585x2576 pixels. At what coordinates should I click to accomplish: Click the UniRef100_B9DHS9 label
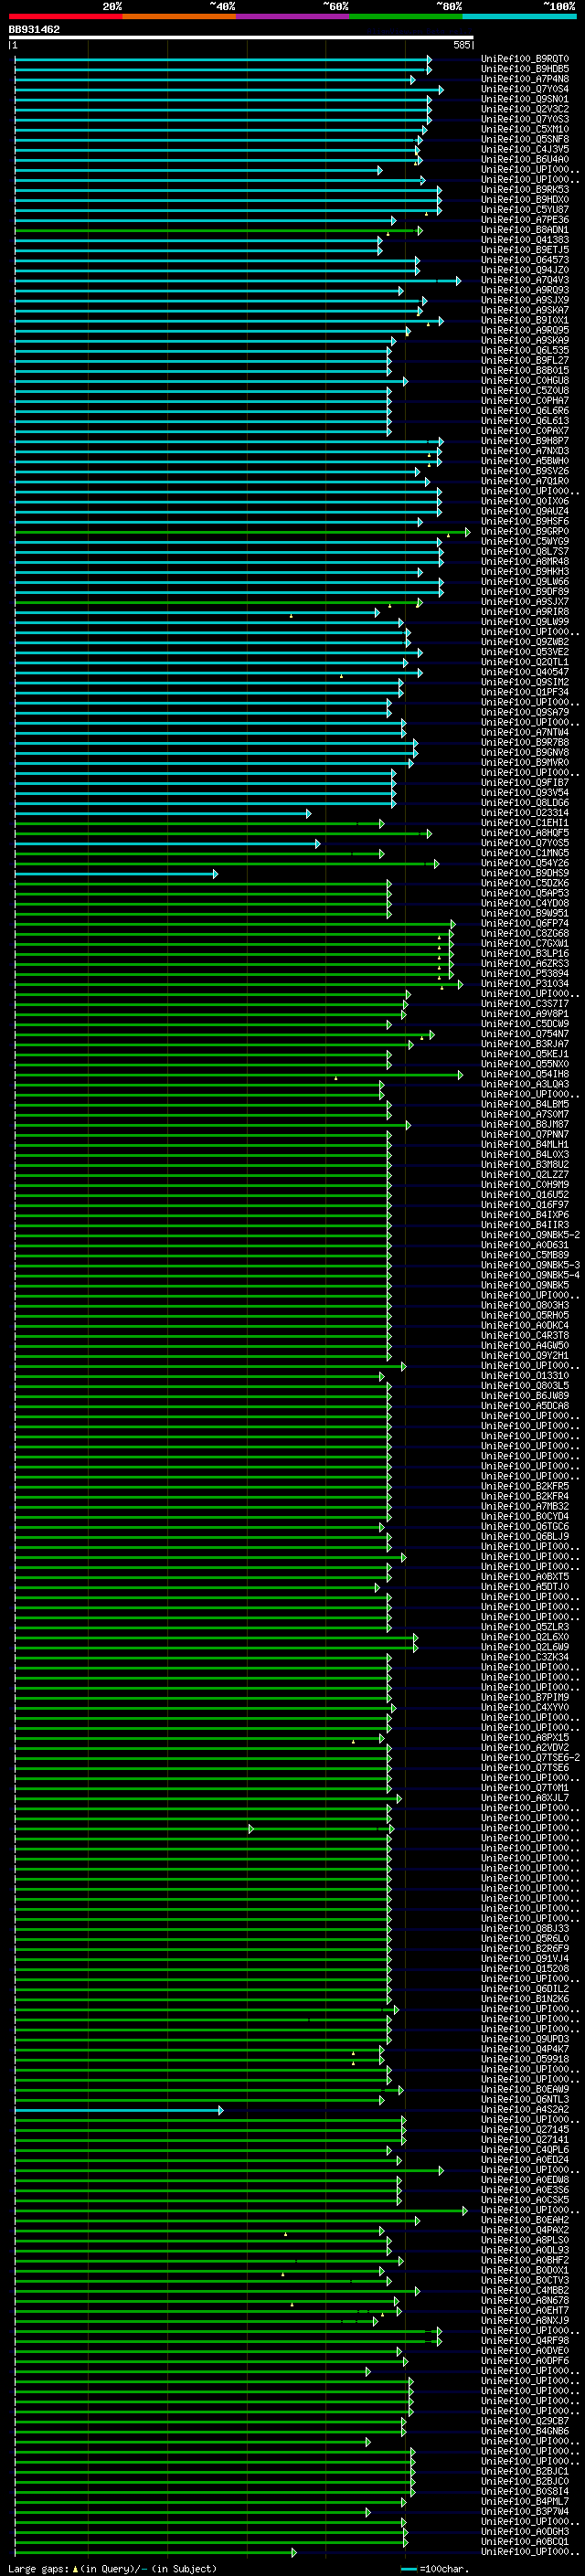pos(525,873)
